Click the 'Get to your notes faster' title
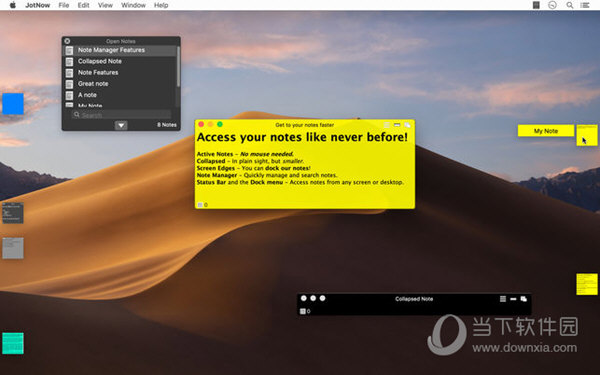The width and height of the screenshot is (600, 375). tap(305, 125)
